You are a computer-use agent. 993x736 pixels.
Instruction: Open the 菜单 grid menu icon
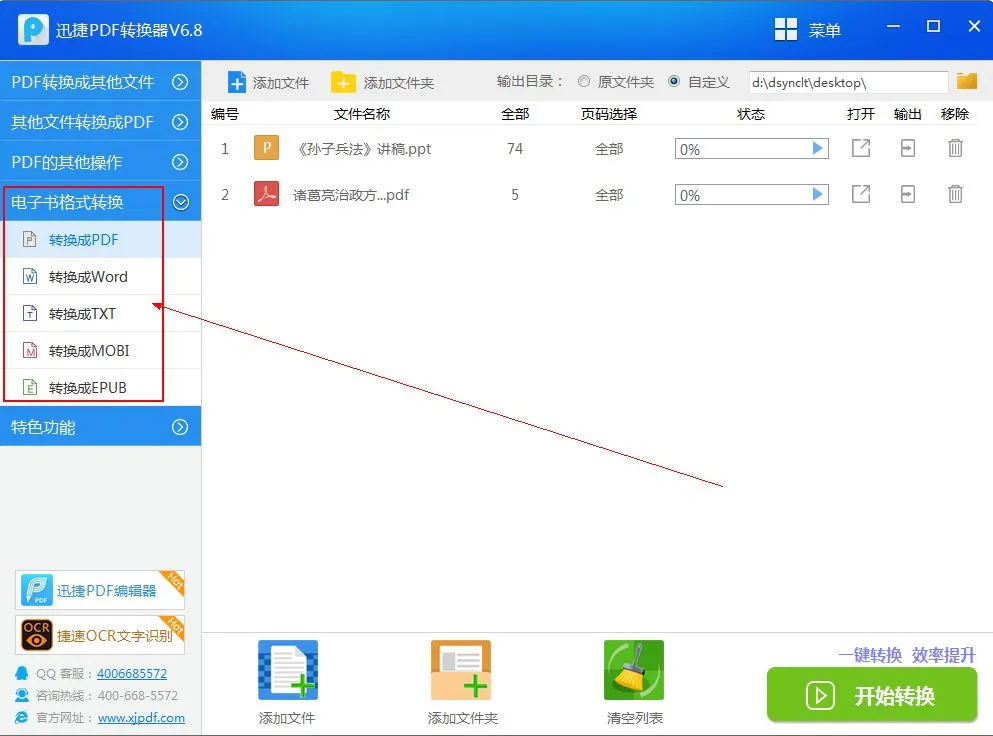click(x=786, y=29)
